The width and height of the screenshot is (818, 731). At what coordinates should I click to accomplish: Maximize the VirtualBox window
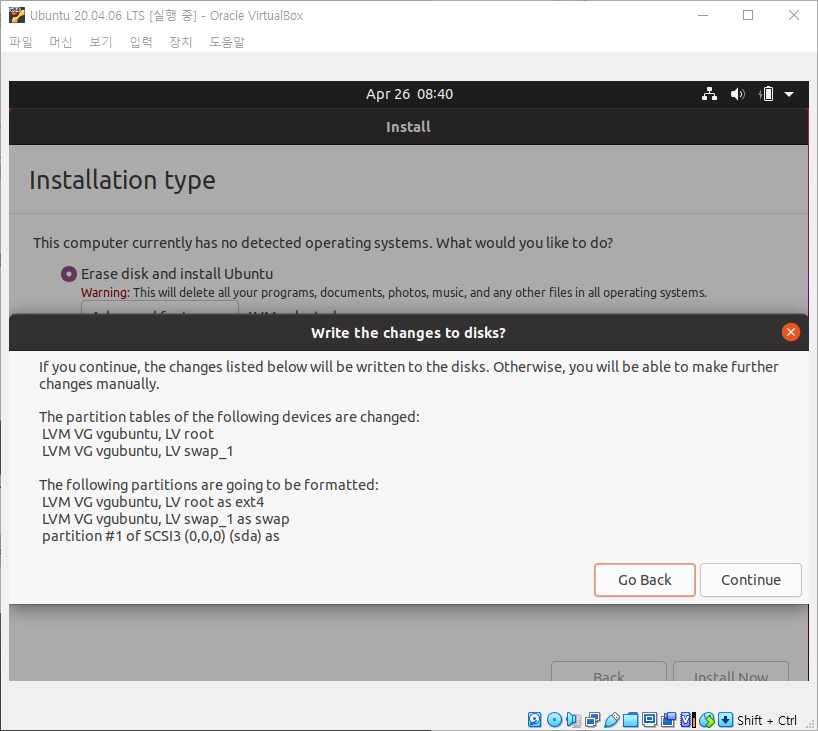coord(748,16)
